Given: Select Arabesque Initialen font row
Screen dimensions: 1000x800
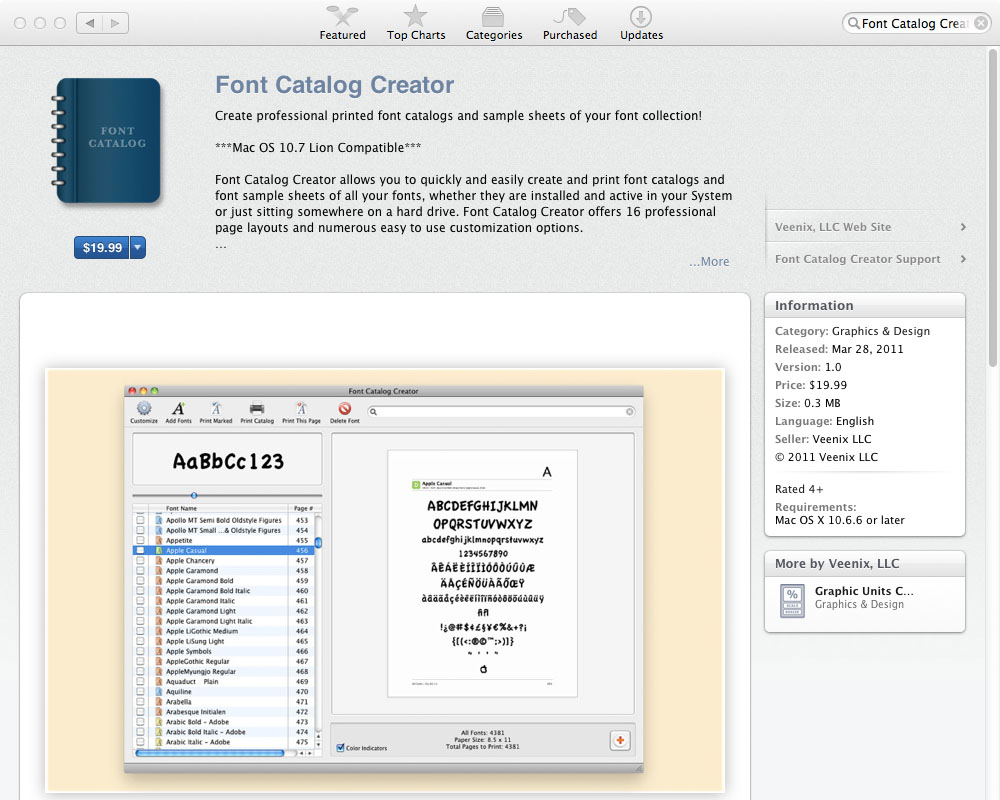Looking at the screenshot, I should coord(223,712).
